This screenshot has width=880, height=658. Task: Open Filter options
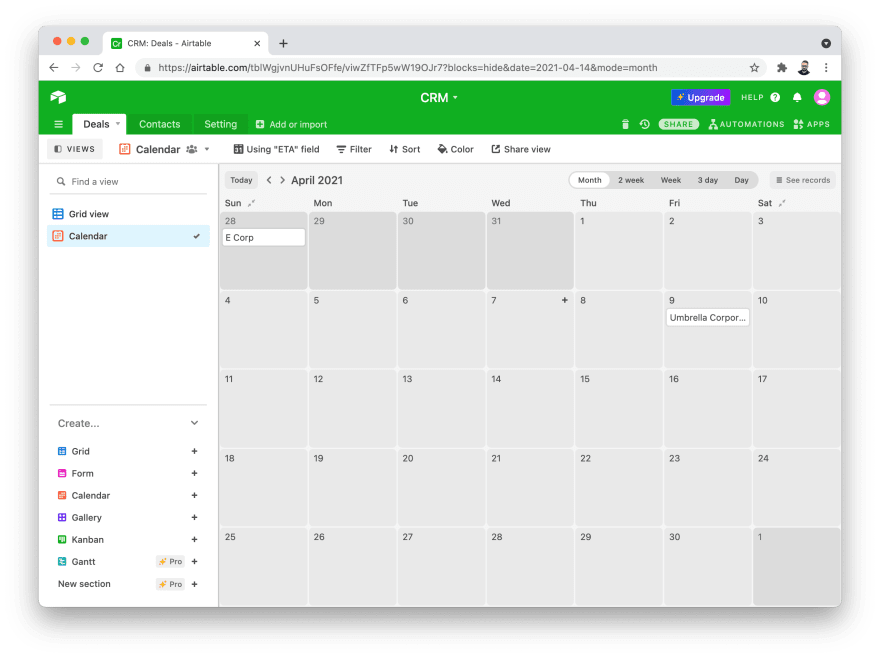(354, 149)
